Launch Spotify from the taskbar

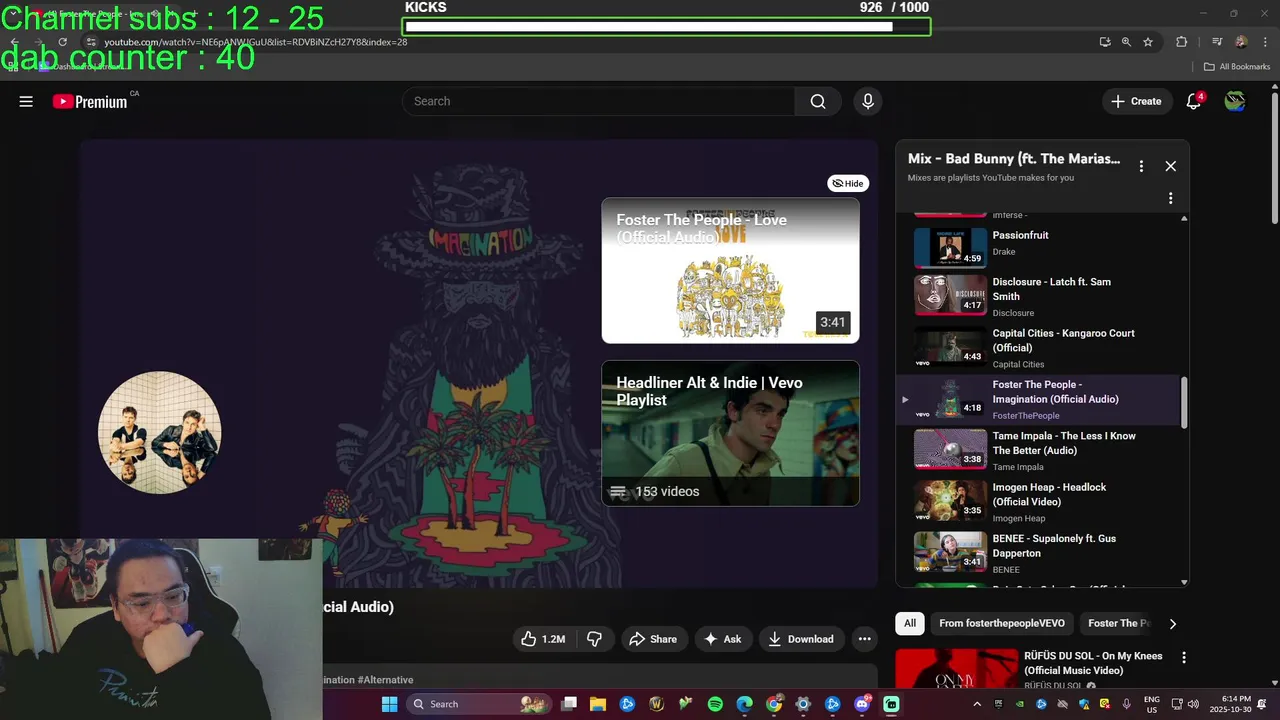[x=715, y=704]
